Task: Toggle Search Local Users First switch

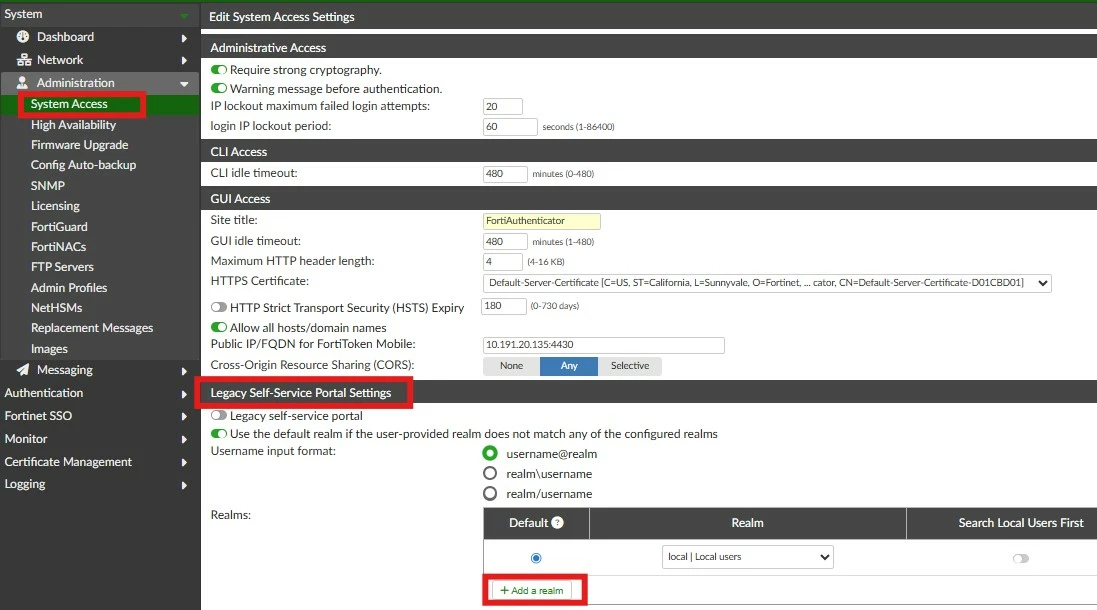Action: click(1021, 558)
